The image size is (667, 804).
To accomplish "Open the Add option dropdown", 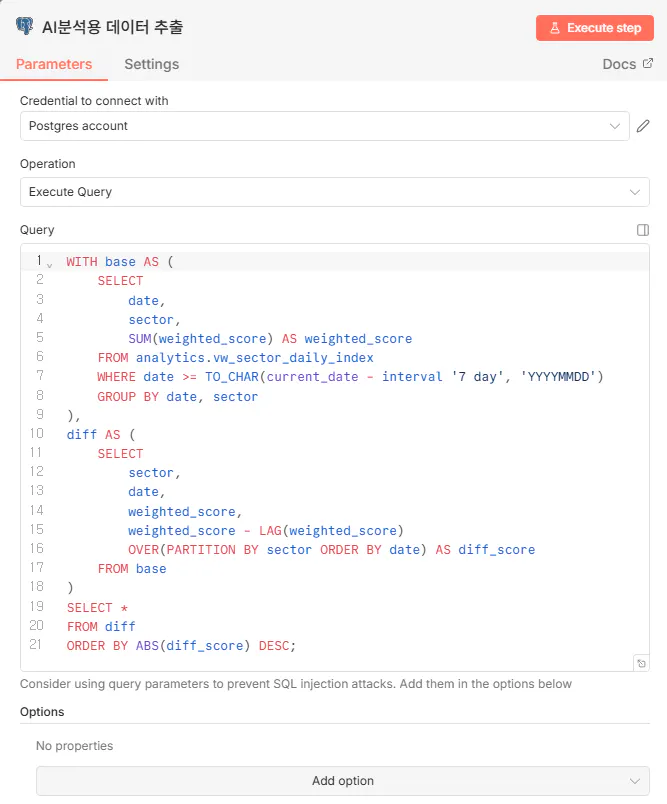I will (x=342, y=781).
